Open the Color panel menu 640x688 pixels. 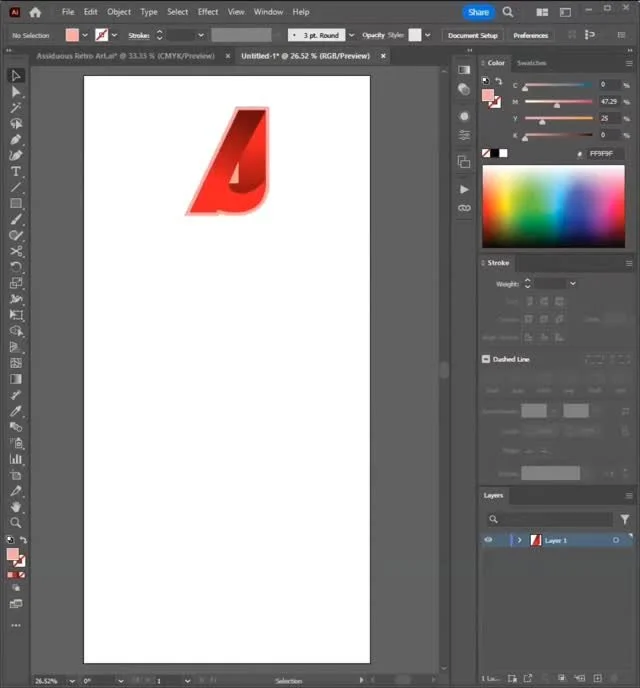[629, 63]
